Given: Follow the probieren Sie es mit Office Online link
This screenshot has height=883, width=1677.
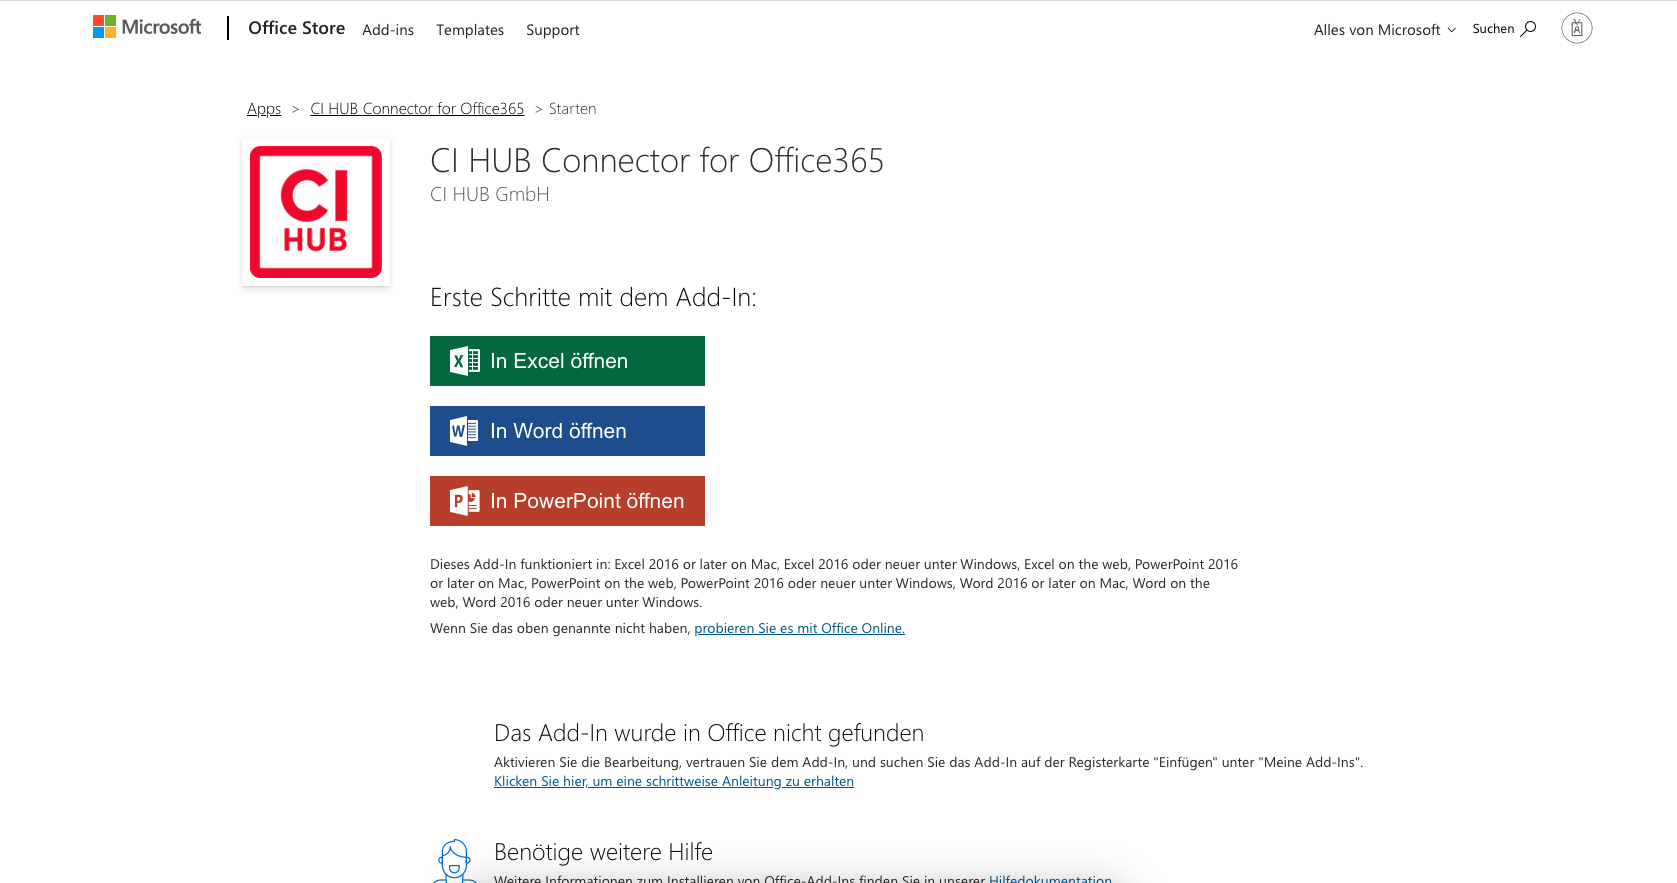Looking at the screenshot, I should click(799, 628).
